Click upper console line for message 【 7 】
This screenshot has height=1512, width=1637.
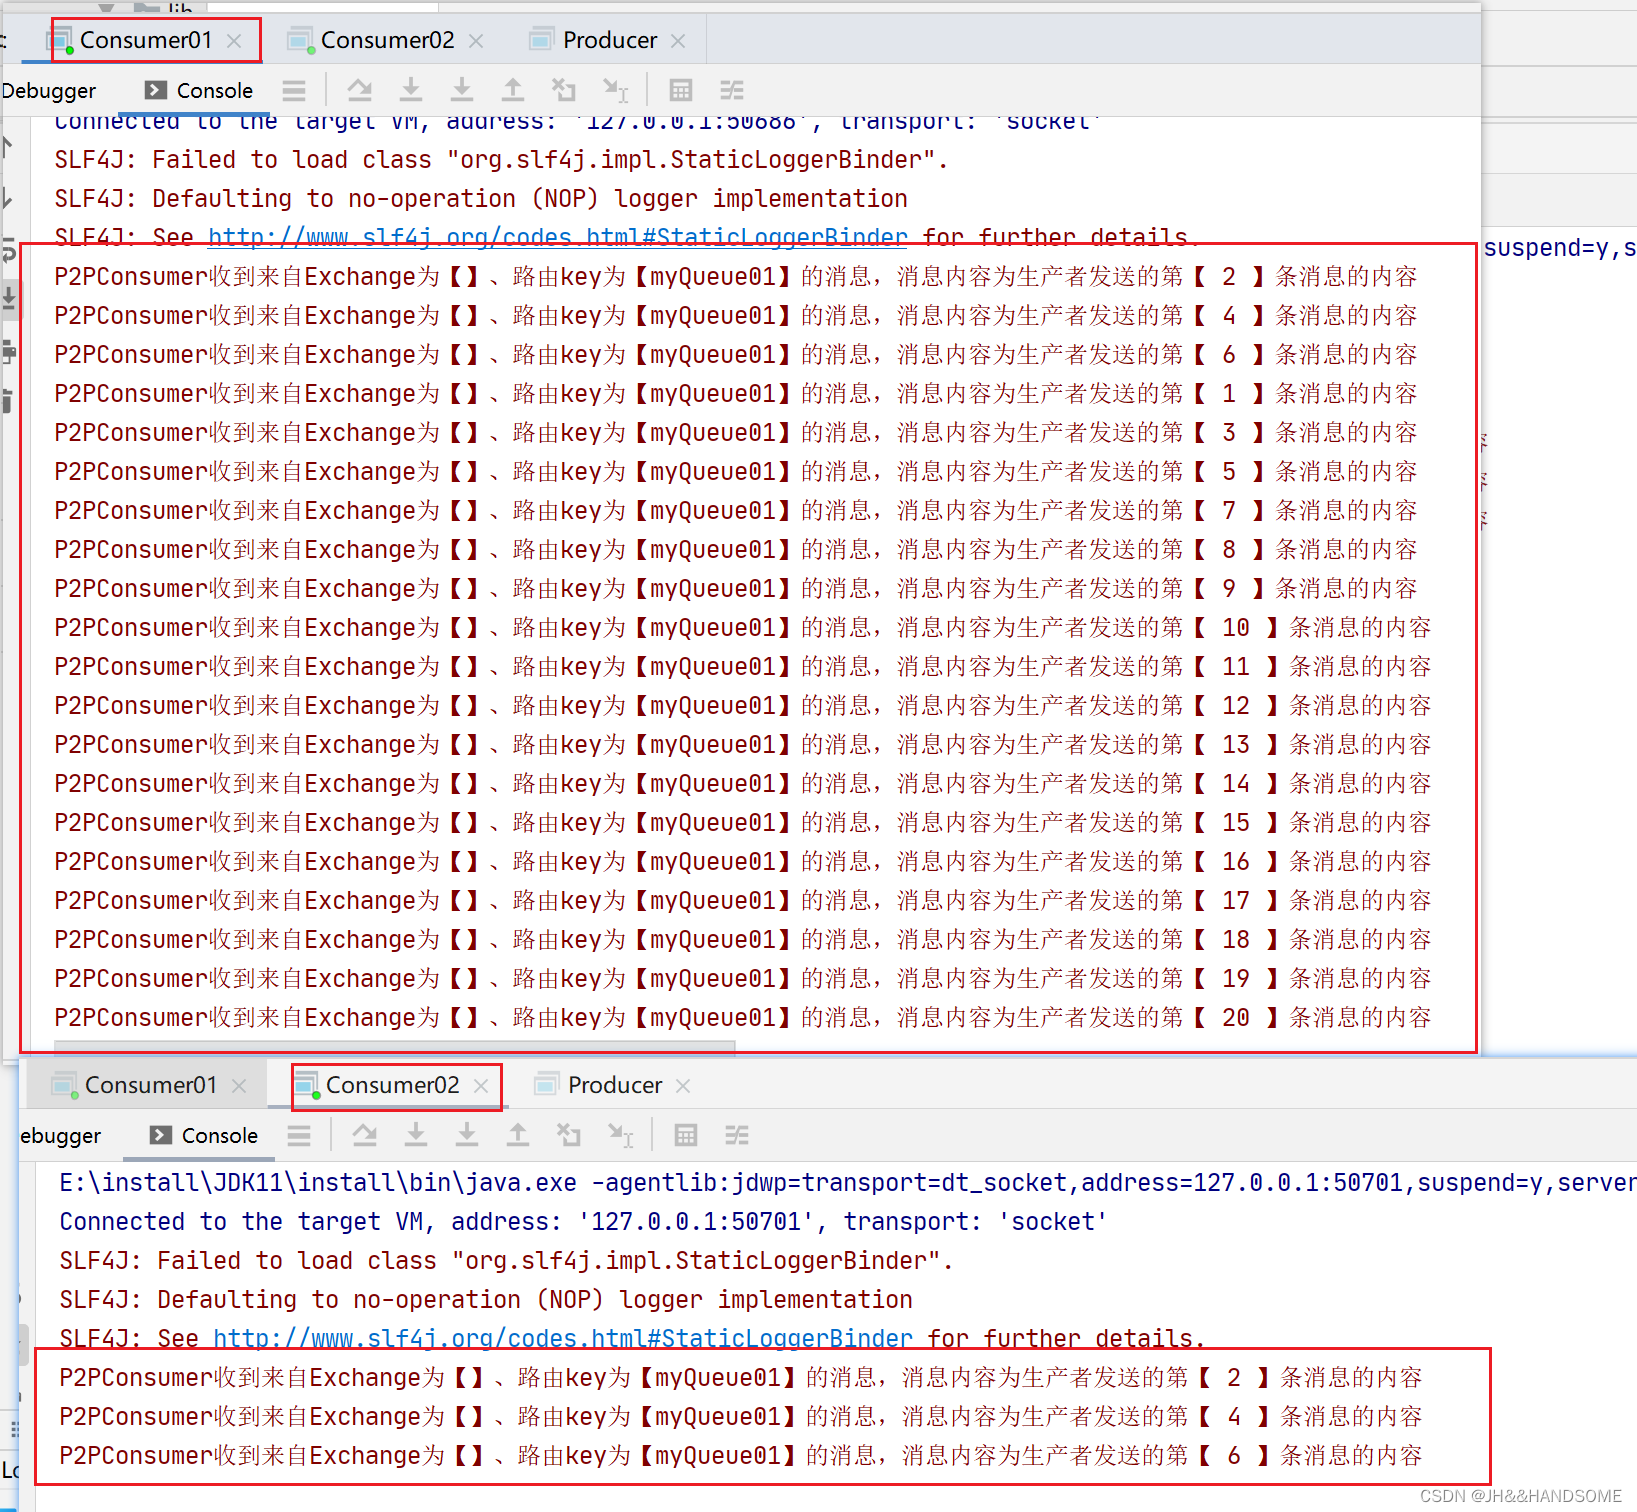coord(736,511)
